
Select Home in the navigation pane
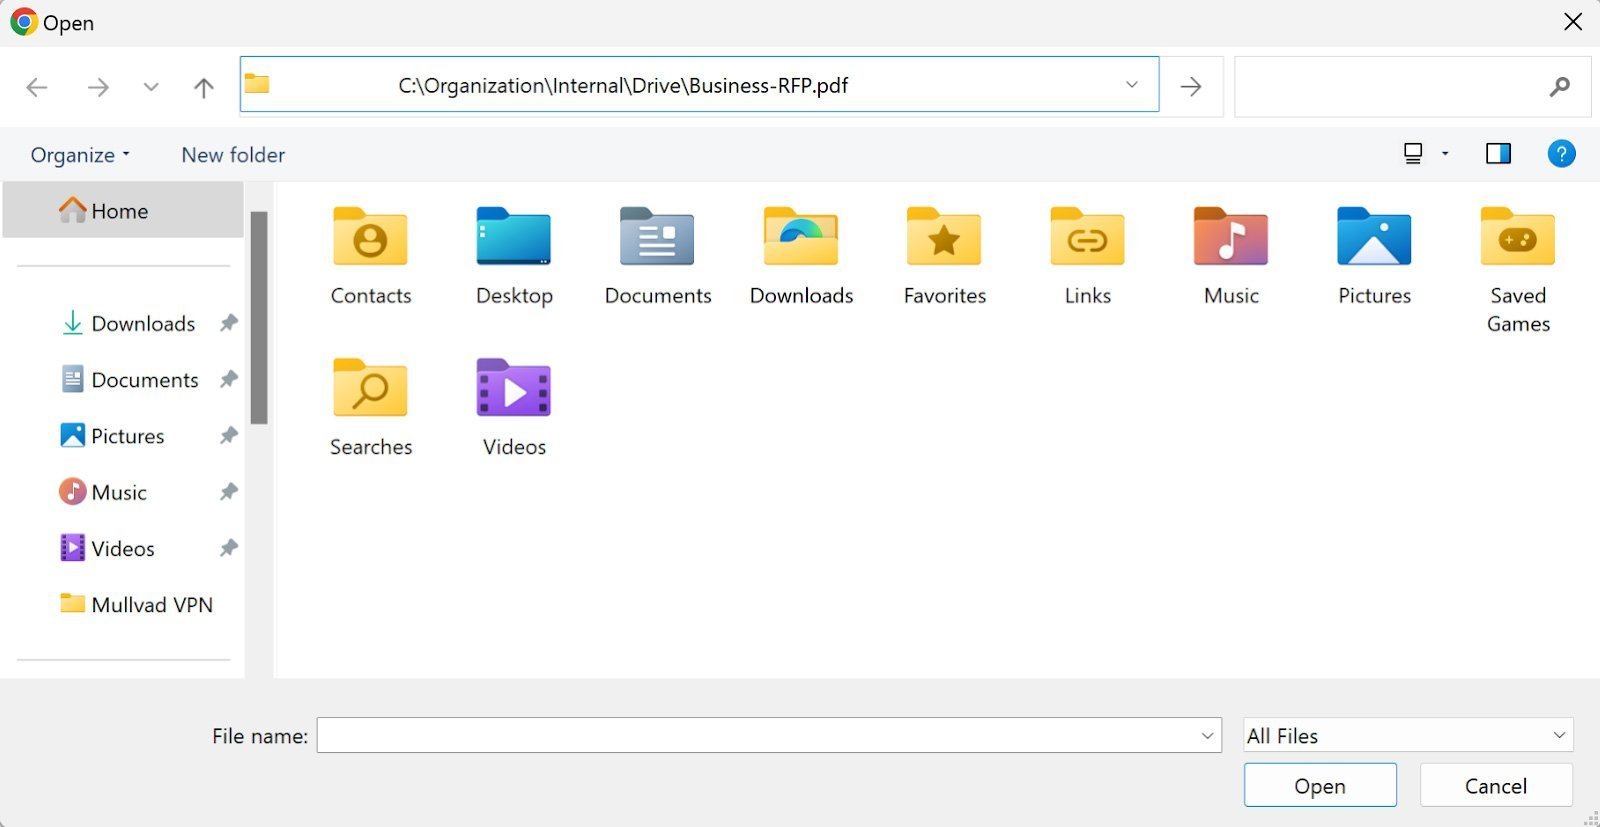coord(119,211)
